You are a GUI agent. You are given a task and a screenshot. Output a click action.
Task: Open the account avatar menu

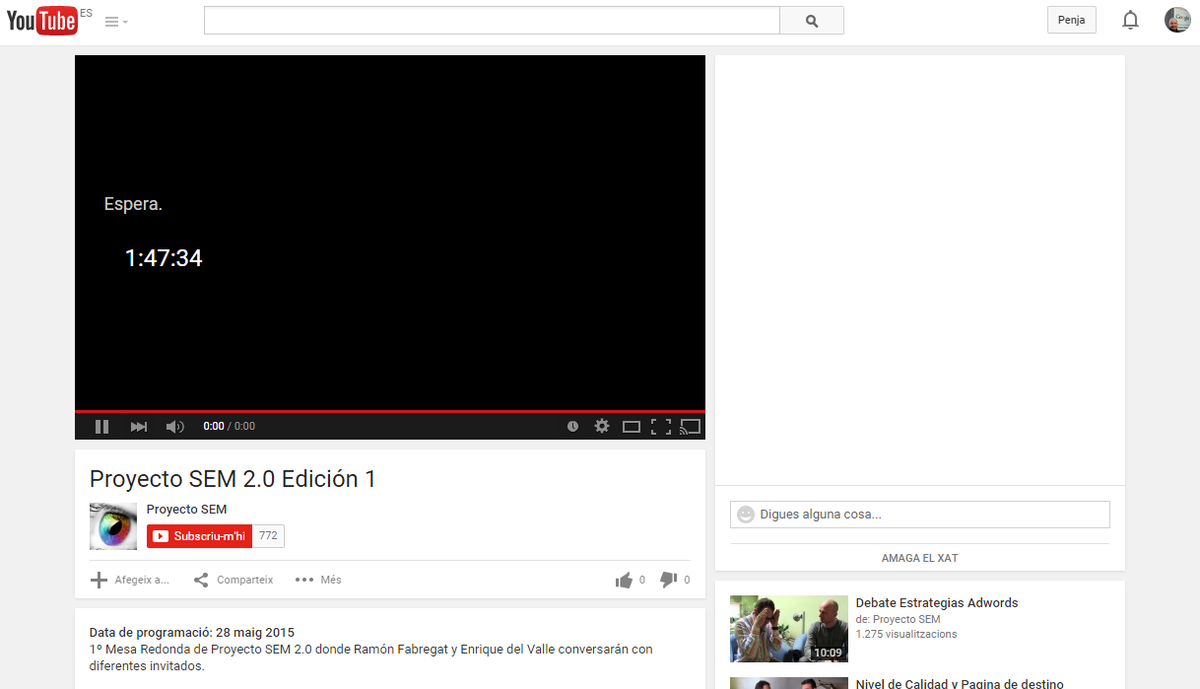1177,20
